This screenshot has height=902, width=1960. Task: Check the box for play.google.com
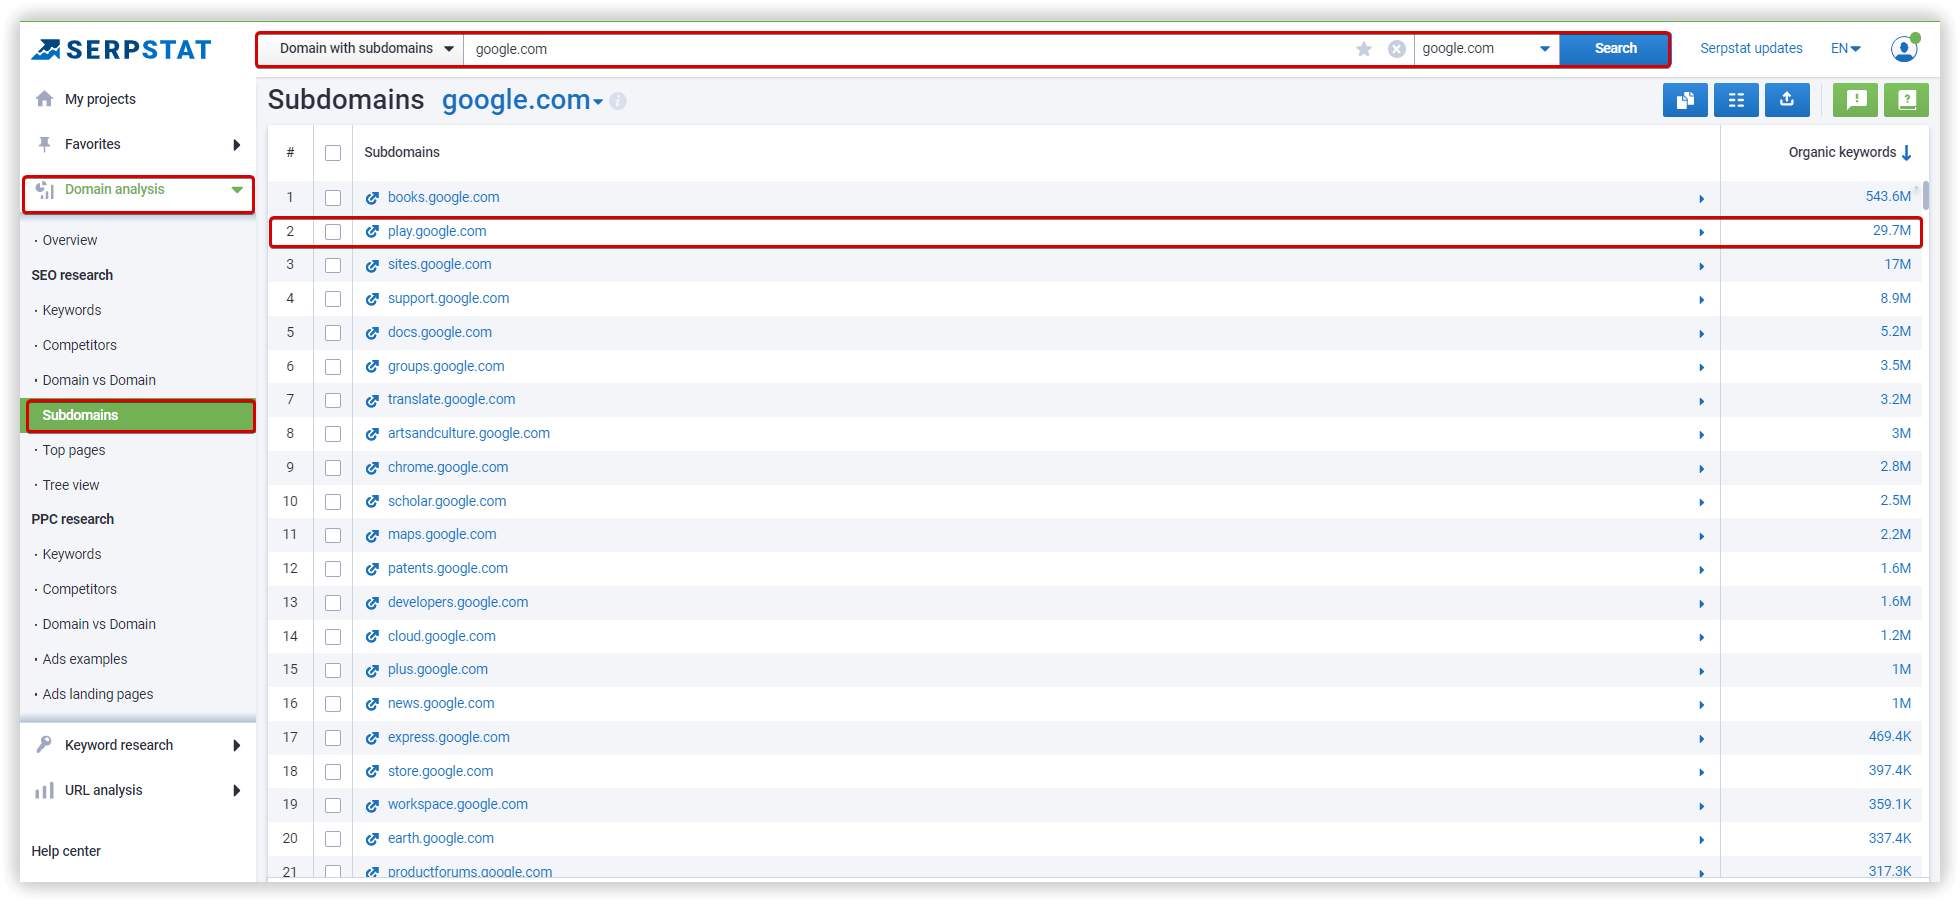click(333, 232)
